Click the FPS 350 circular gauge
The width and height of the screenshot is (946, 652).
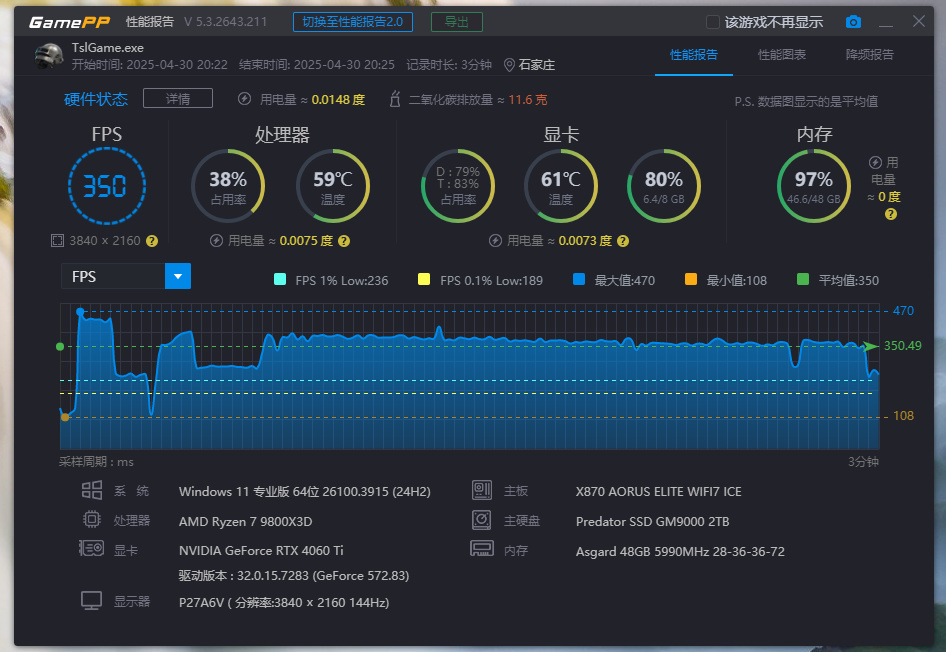pyautogui.click(x=107, y=186)
